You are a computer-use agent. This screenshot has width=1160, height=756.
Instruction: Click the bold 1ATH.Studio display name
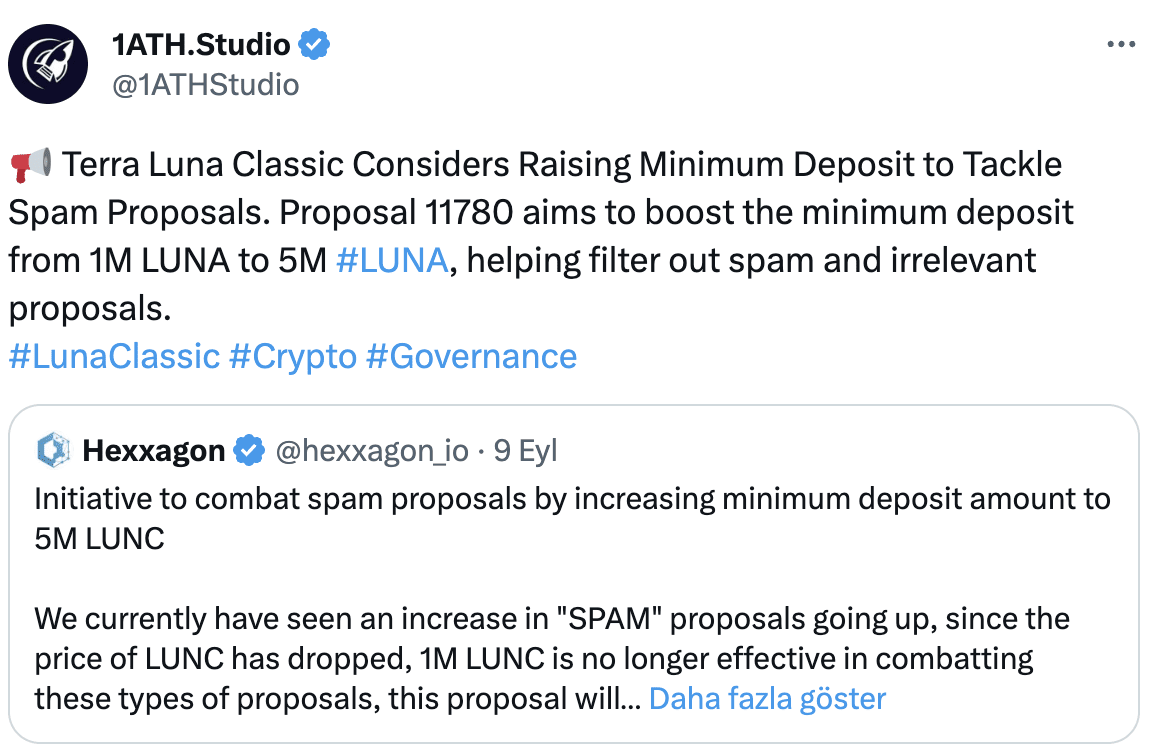pyautogui.click(x=201, y=44)
